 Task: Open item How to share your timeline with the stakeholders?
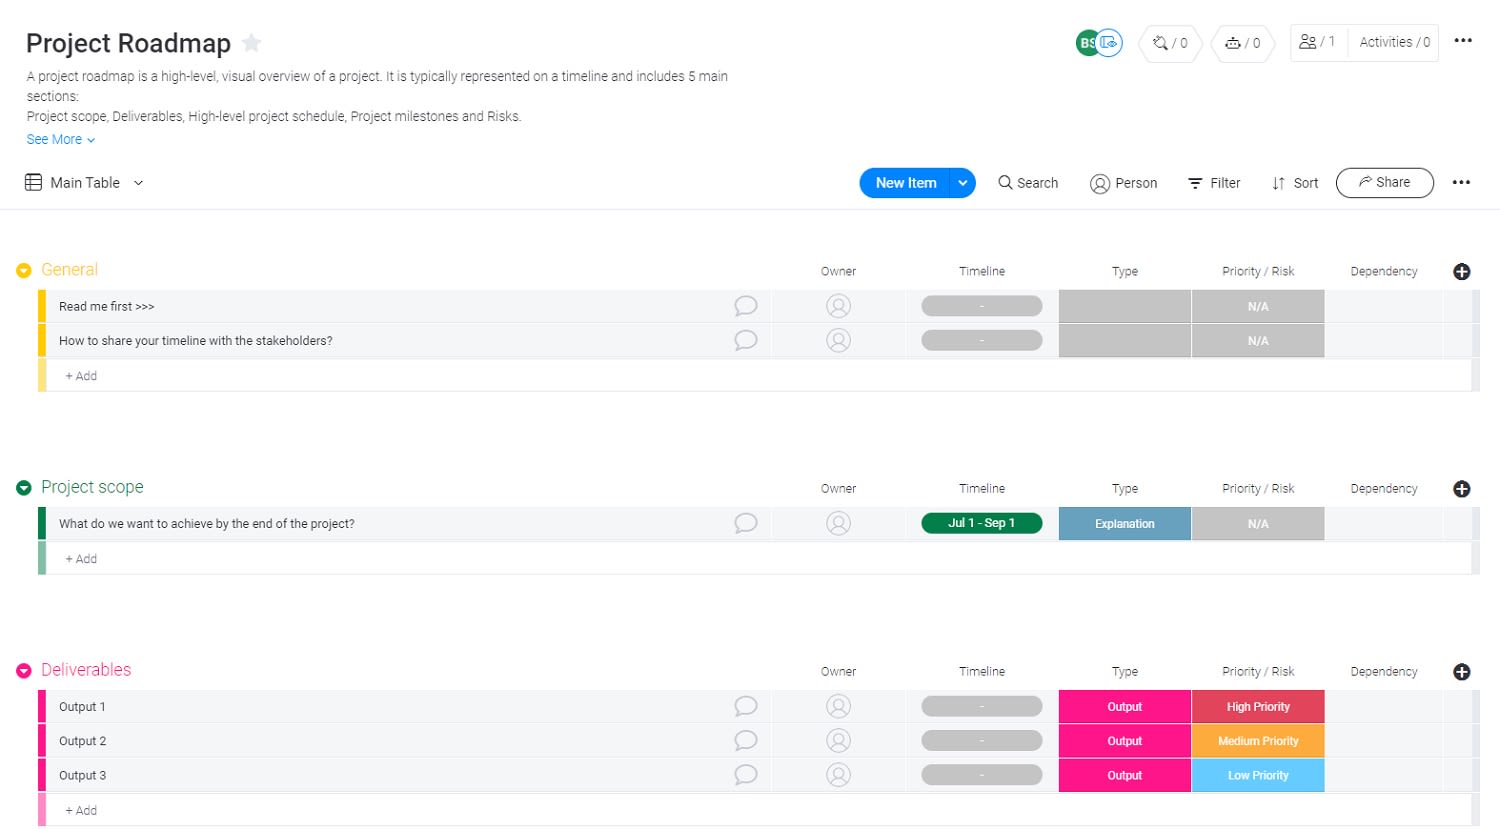pos(195,341)
